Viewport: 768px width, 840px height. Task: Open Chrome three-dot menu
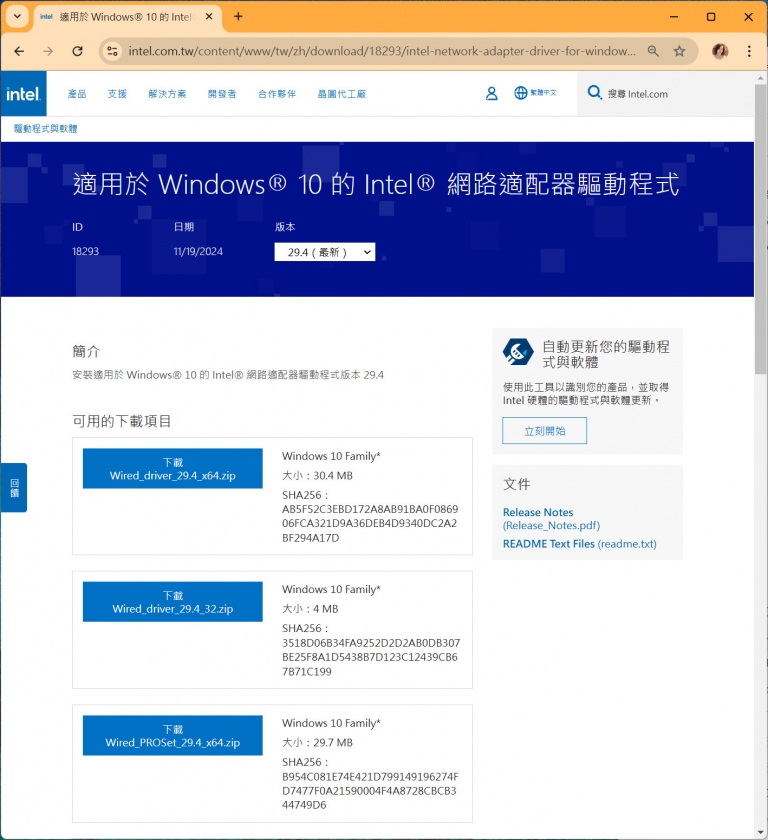tap(749, 51)
